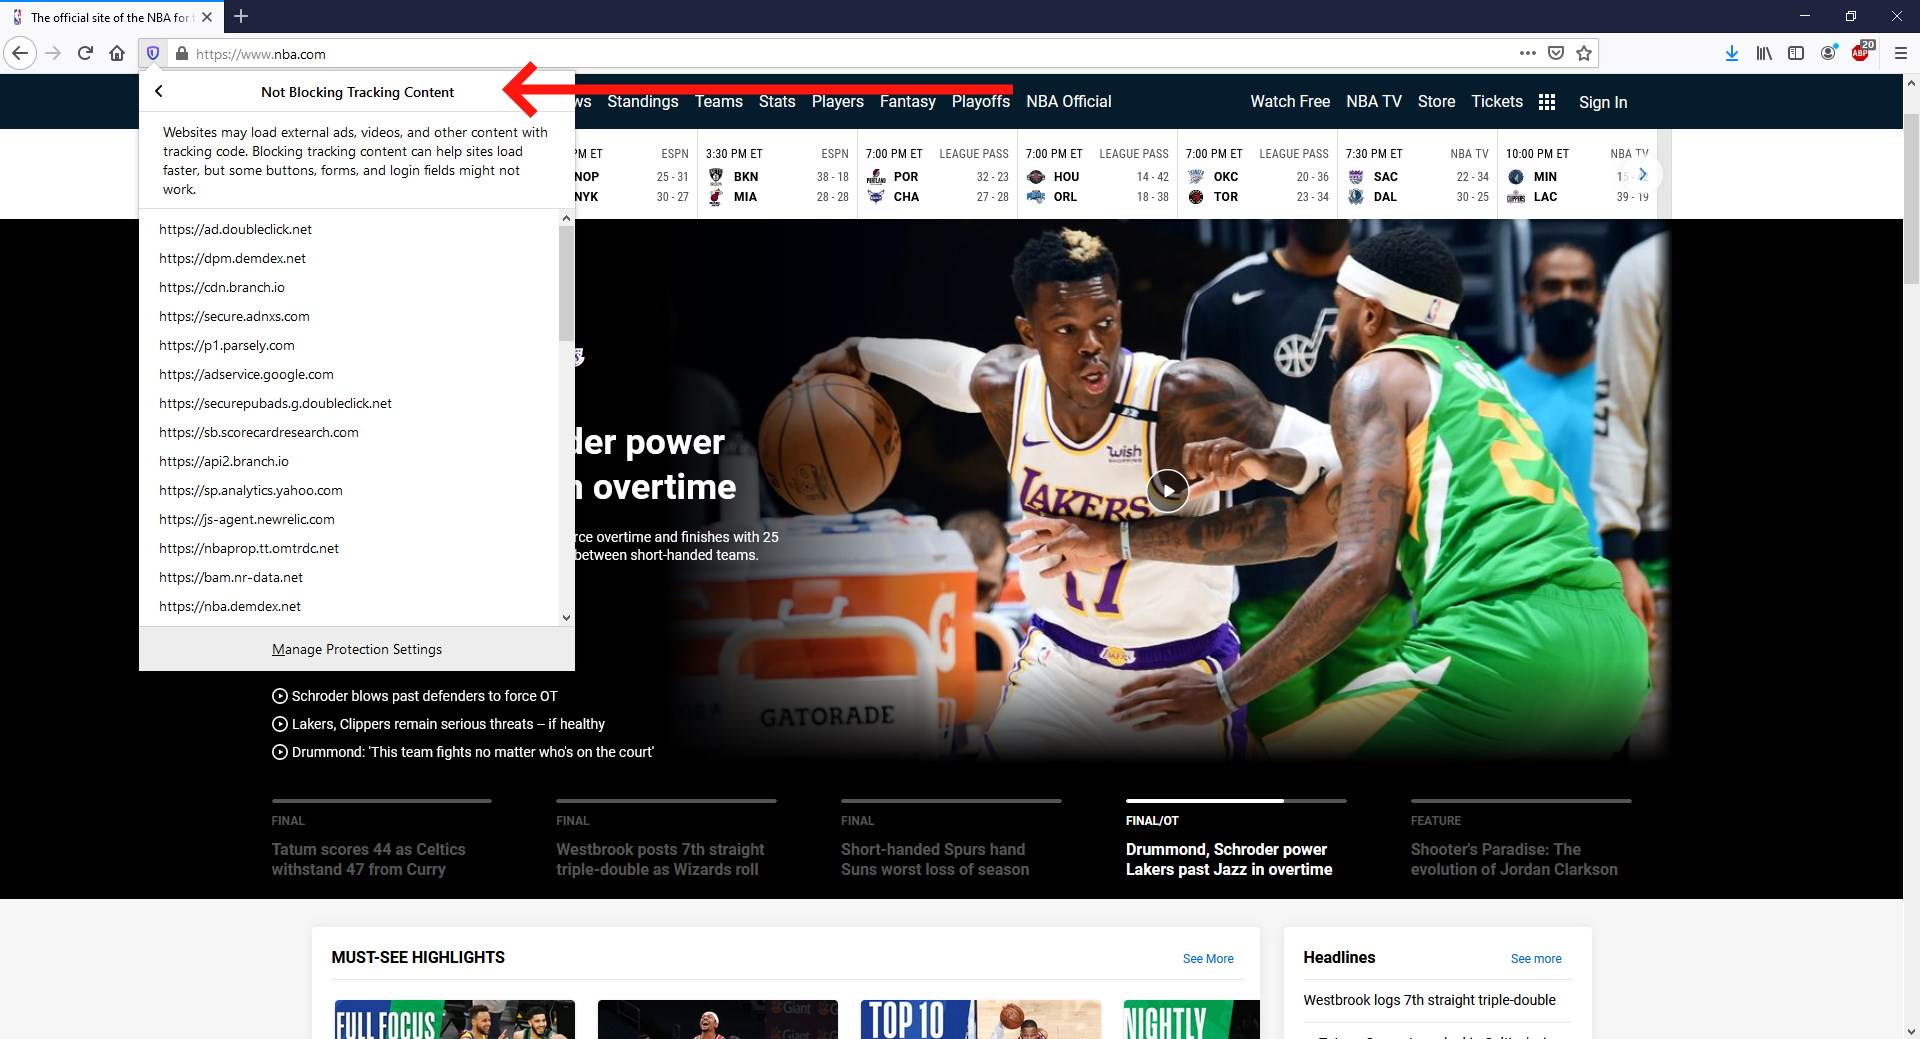Viewport: 1920px width, 1039px height.
Task: Reload the NBA.com page
Action: point(85,53)
